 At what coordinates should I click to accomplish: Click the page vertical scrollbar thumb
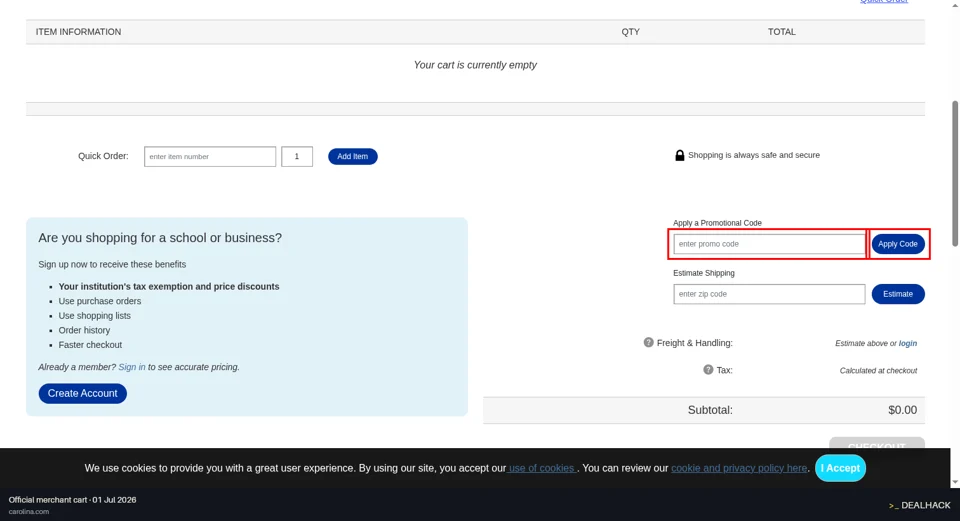click(954, 174)
